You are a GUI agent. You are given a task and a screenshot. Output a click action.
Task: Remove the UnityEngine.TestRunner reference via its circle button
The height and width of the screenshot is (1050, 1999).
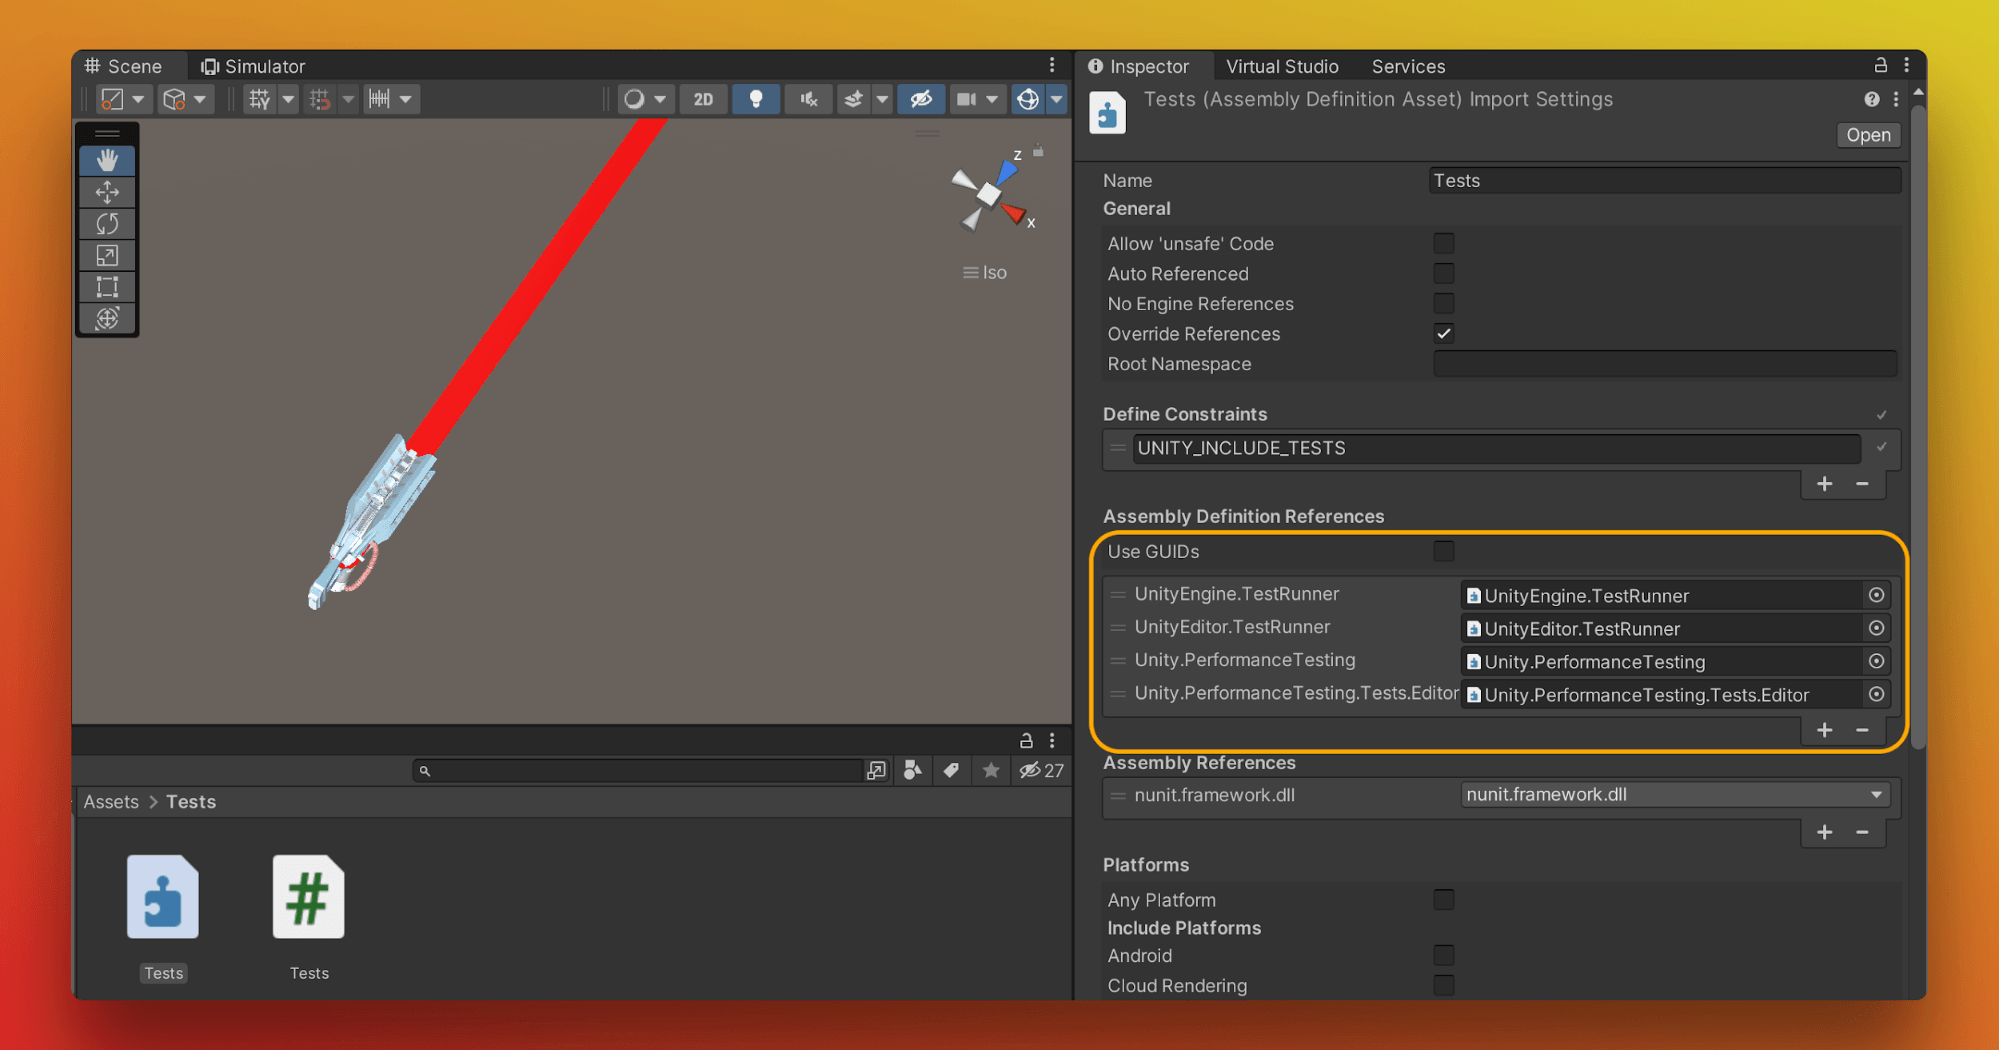click(x=1877, y=594)
